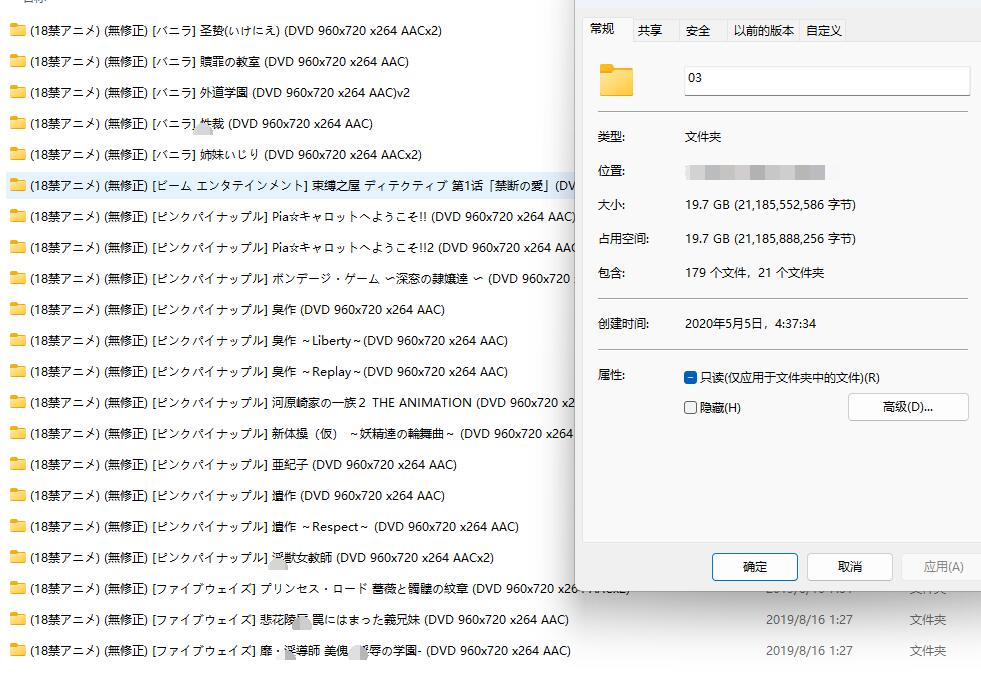Select folder icon for 新体操(仮) entry
Image resolution: width=981 pixels, height=675 pixels.
pyautogui.click(x=17, y=433)
